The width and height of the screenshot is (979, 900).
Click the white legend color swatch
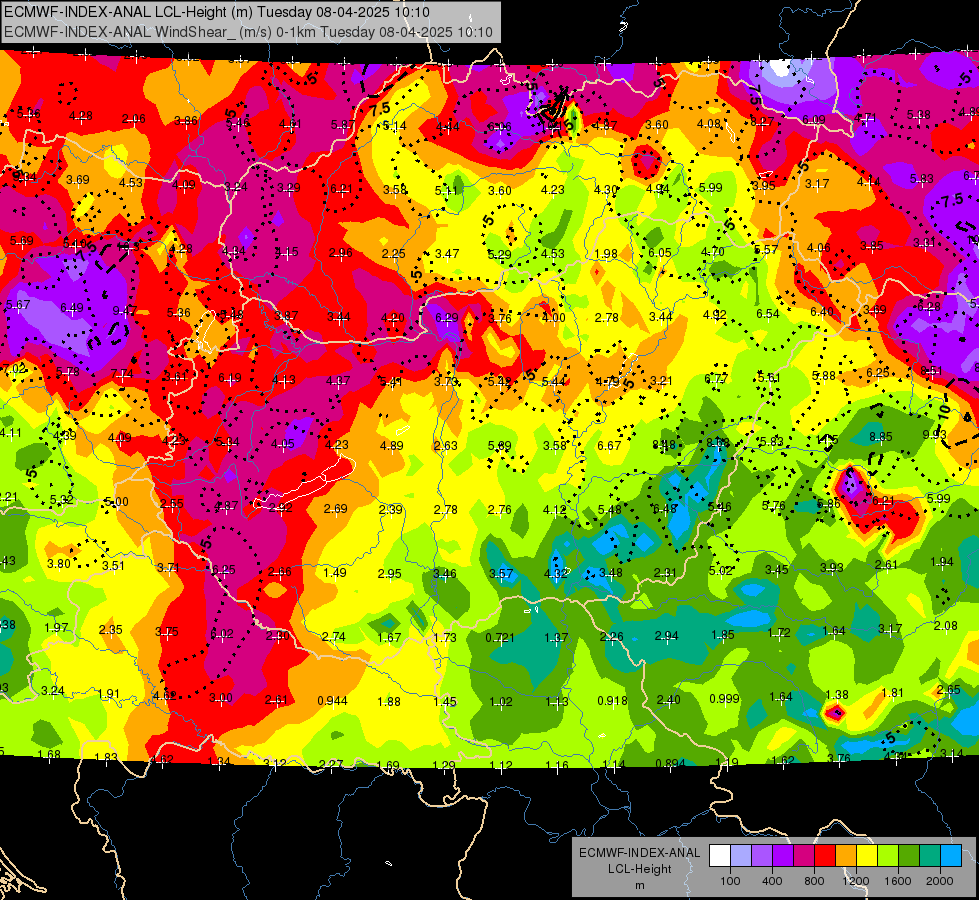click(720, 856)
